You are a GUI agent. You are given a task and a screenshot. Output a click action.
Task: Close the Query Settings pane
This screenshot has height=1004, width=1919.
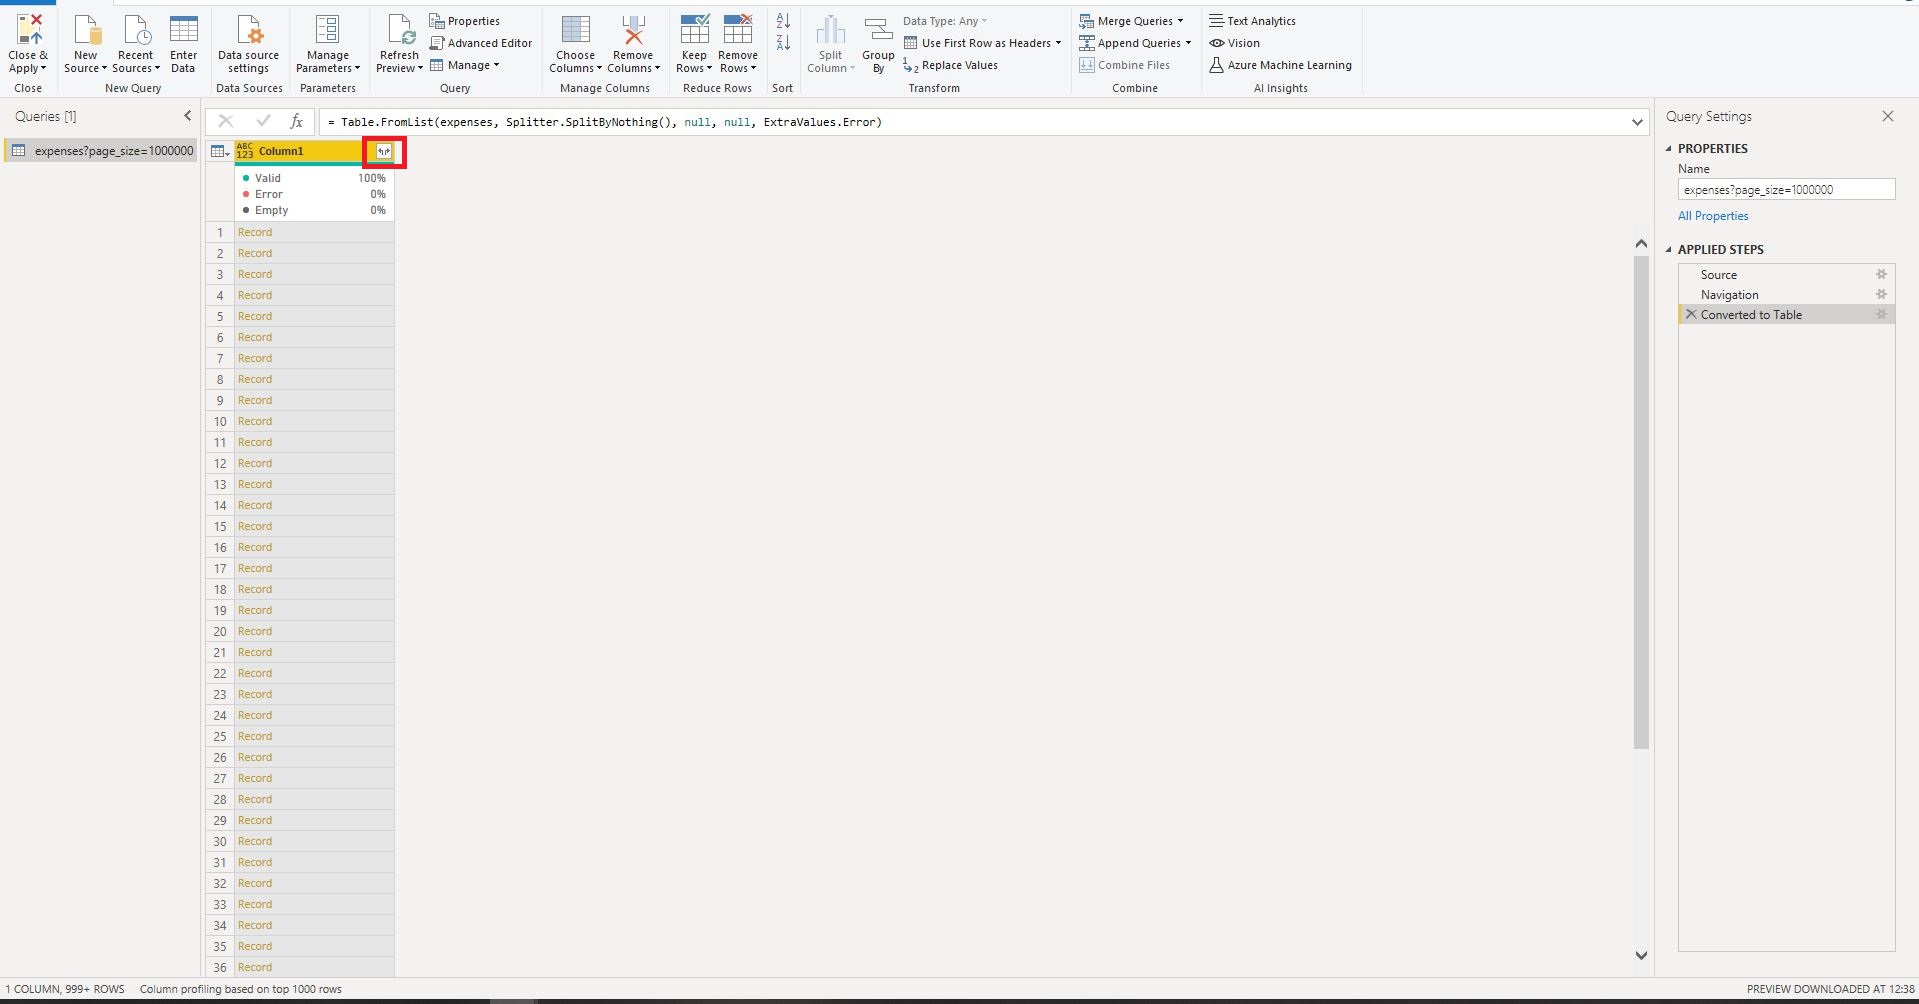(1888, 116)
